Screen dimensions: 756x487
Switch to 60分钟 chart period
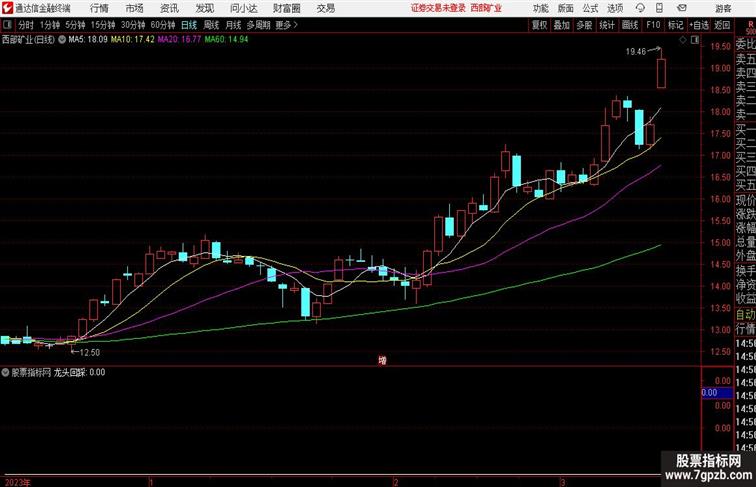coord(163,25)
